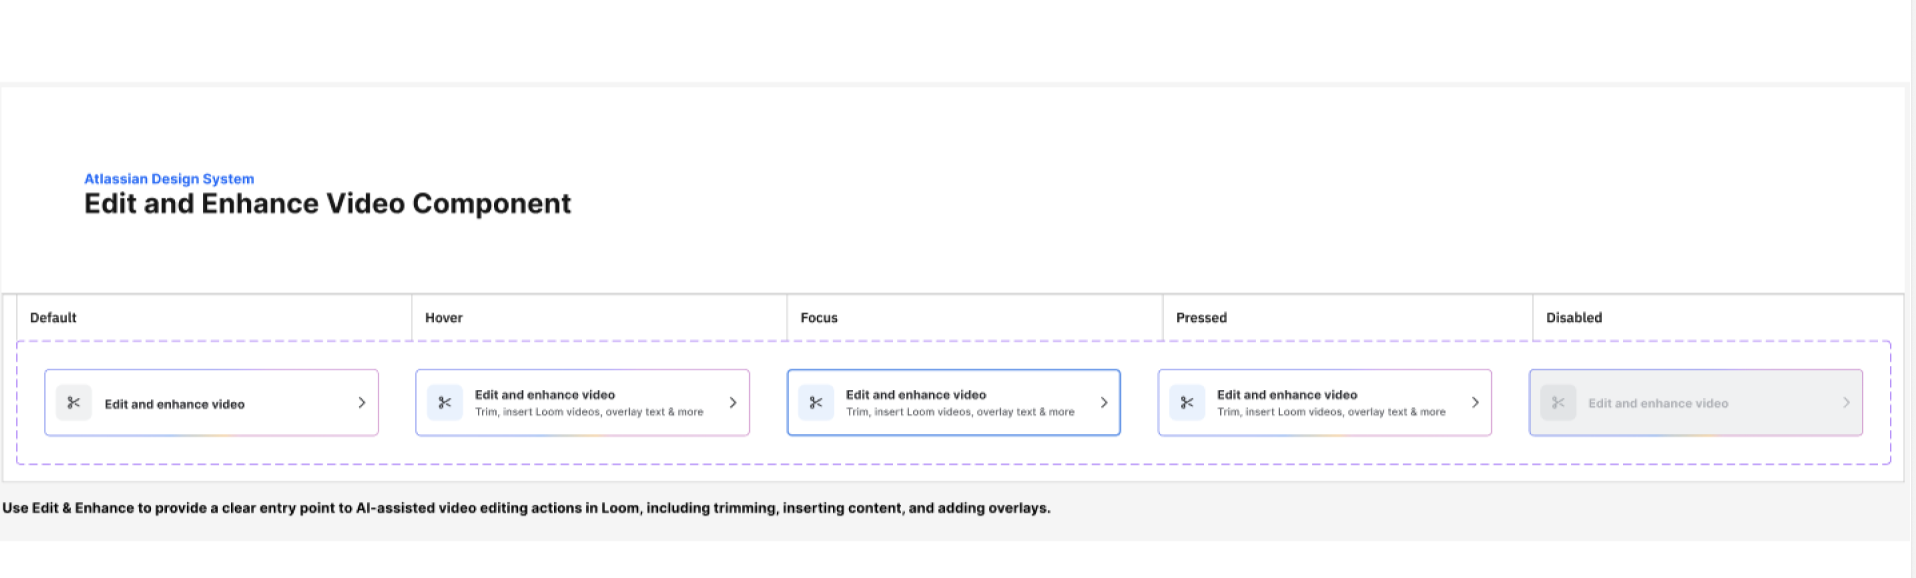The image size is (1916, 578).
Task: Click the Disabled card's 'Edit and enhance video' label
Action: (1658, 404)
